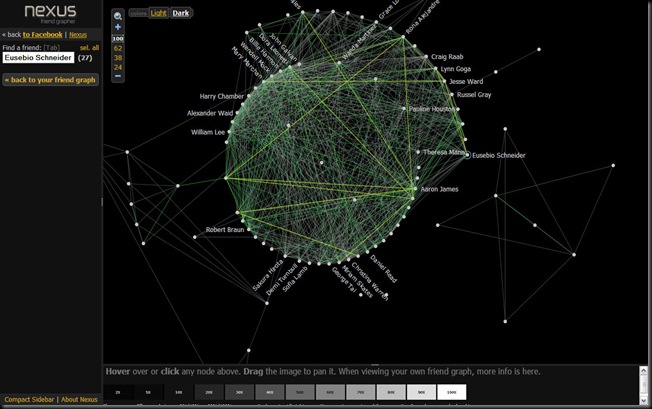
Task: Select the 38 zoom level
Action: click(x=118, y=58)
